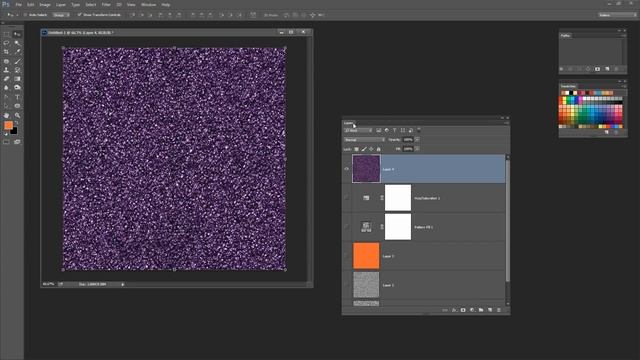
Task: Select the purple Layer 4 thumbnail
Action: [366, 169]
